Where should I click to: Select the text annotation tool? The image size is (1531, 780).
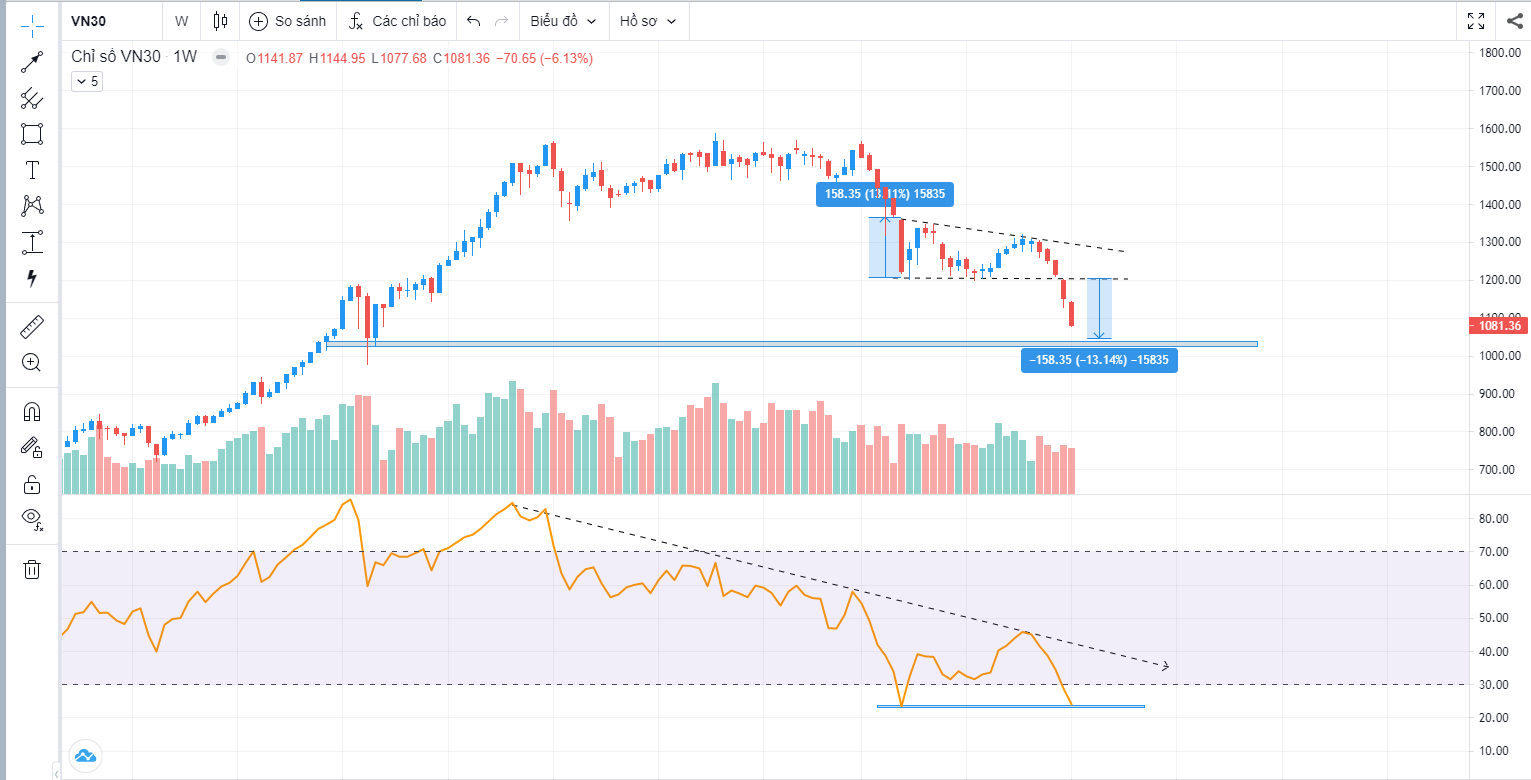coord(33,170)
